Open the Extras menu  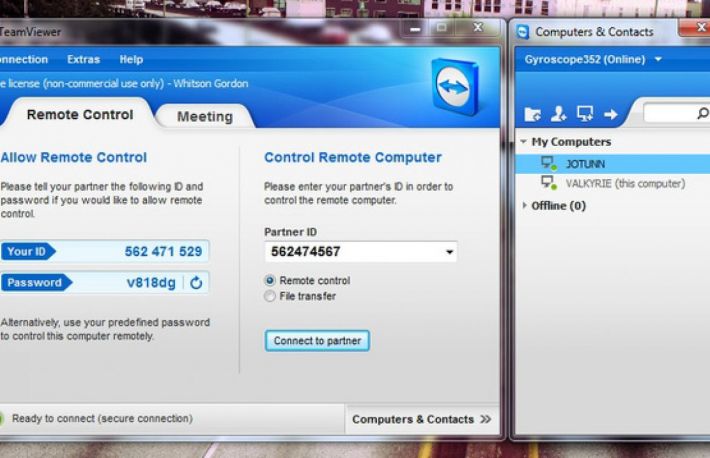83,60
